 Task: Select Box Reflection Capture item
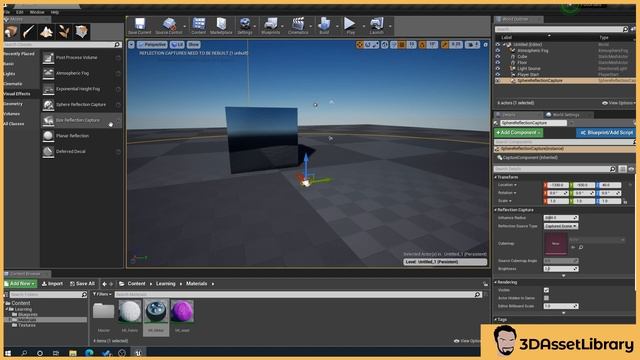coord(82,120)
